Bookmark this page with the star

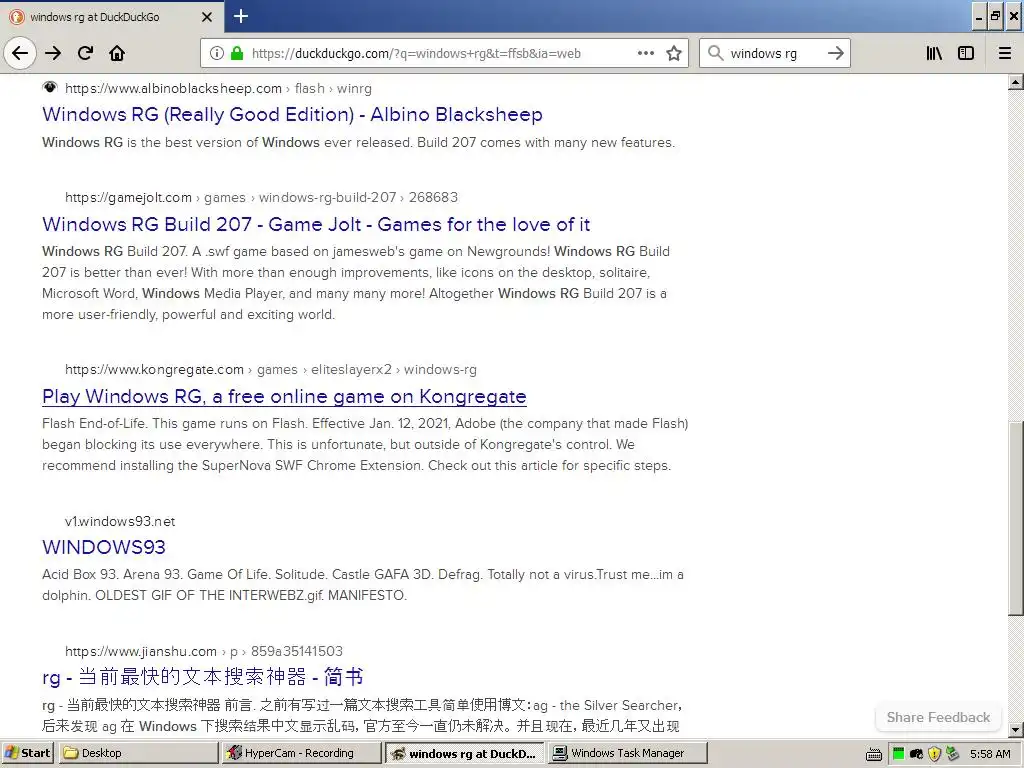[x=674, y=54]
